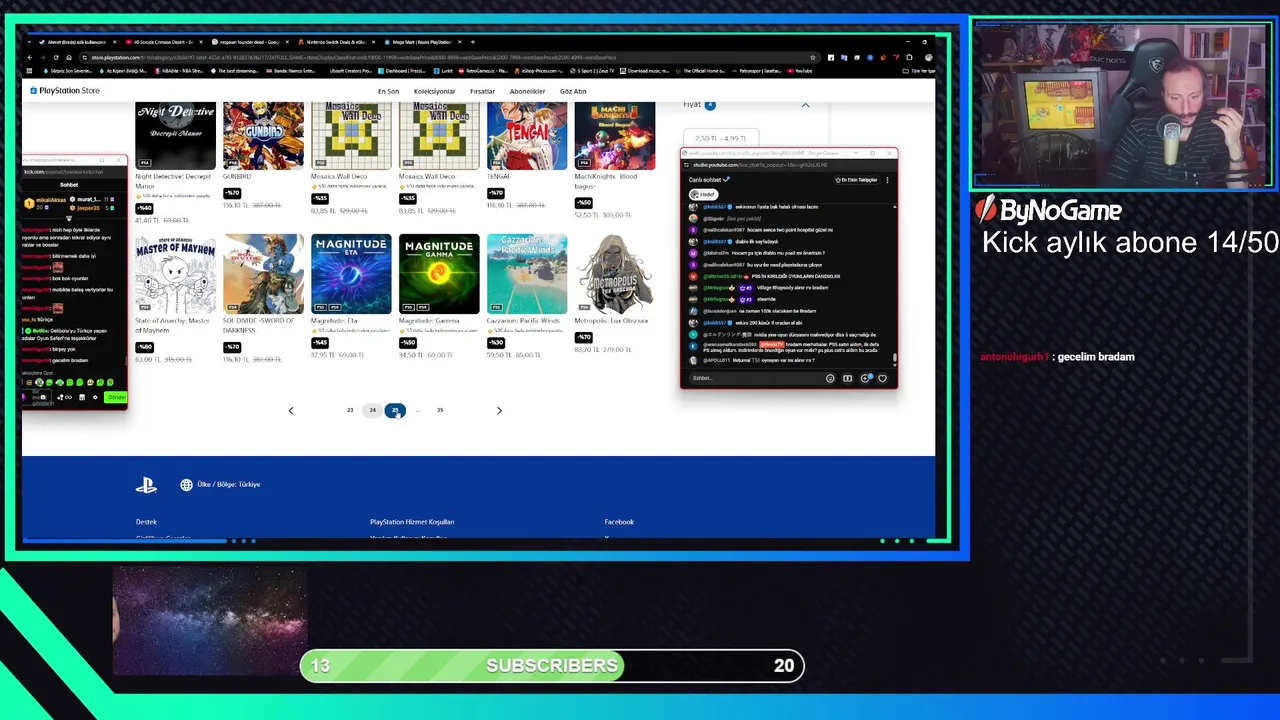Open En Etkin Takipçiler in YouTube chat
This screenshot has height=720, width=1280.
click(856, 180)
